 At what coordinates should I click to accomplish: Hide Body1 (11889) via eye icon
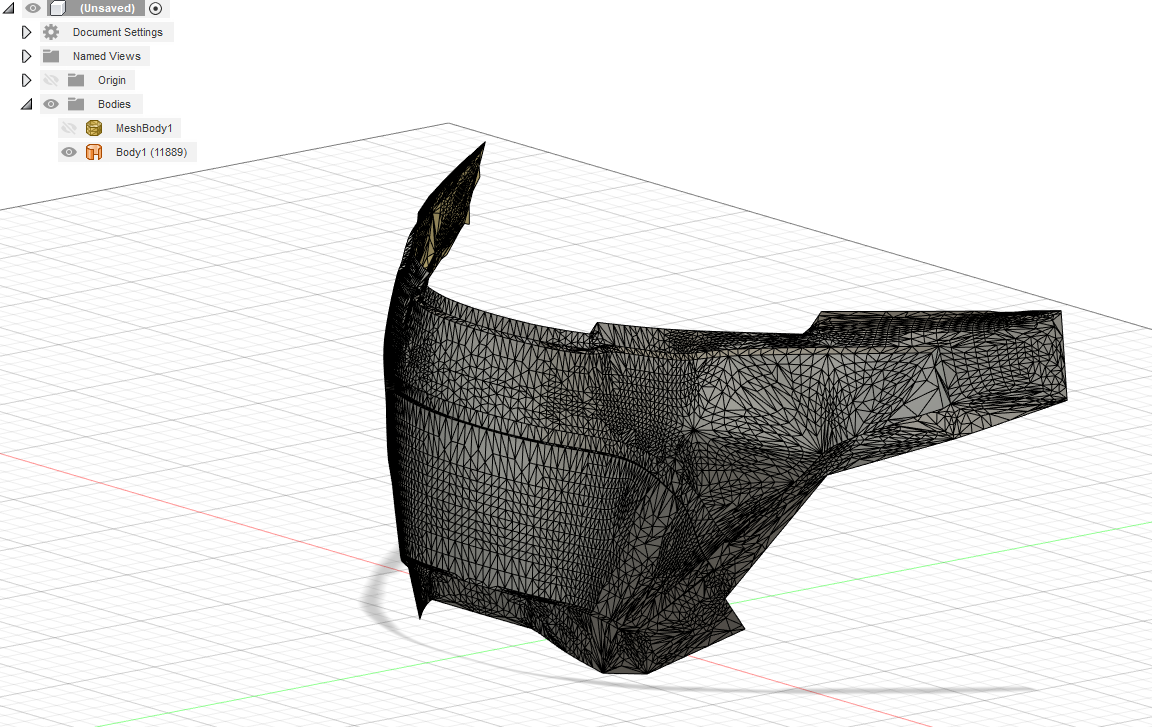pyautogui.click(x=69, y=152)
